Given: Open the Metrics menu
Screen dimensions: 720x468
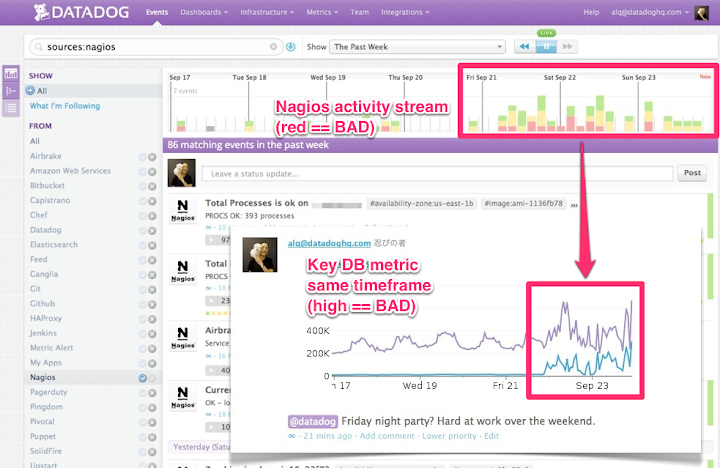Looking at the screenshot, I should click(x=322, y=12).
